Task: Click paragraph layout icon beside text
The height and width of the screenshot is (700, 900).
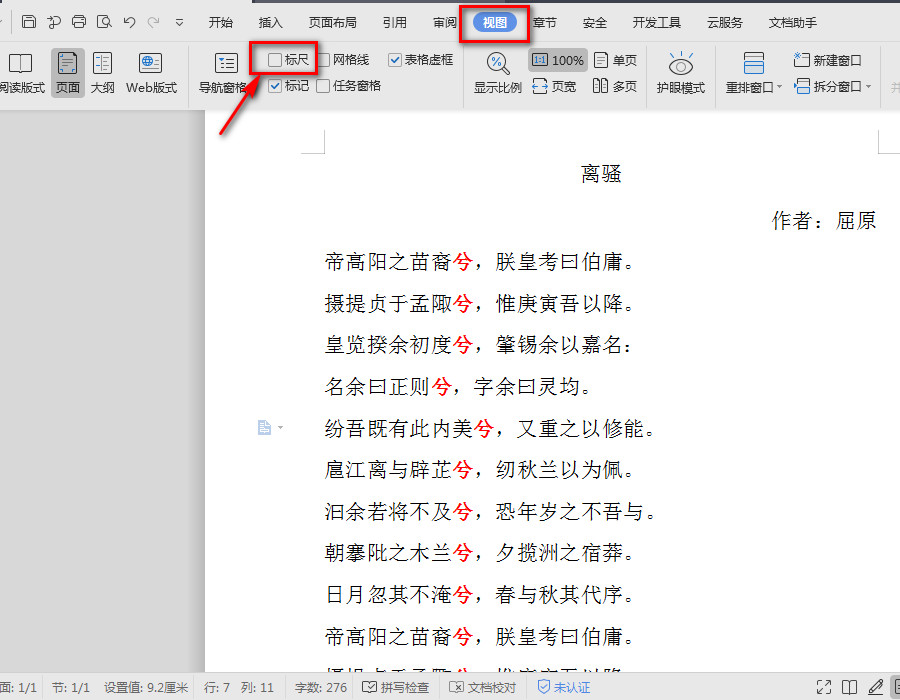Action: point(264,427)
